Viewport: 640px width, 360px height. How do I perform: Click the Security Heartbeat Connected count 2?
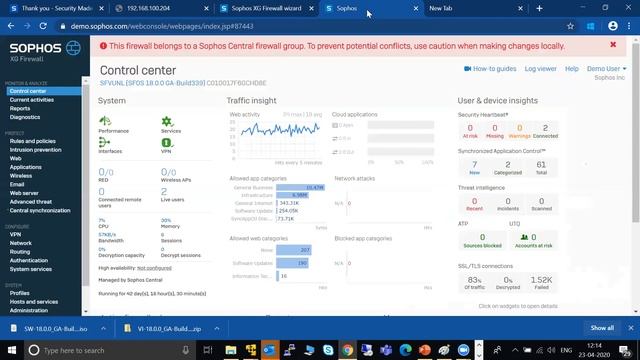pyautogui.click(x=545, y=128)
